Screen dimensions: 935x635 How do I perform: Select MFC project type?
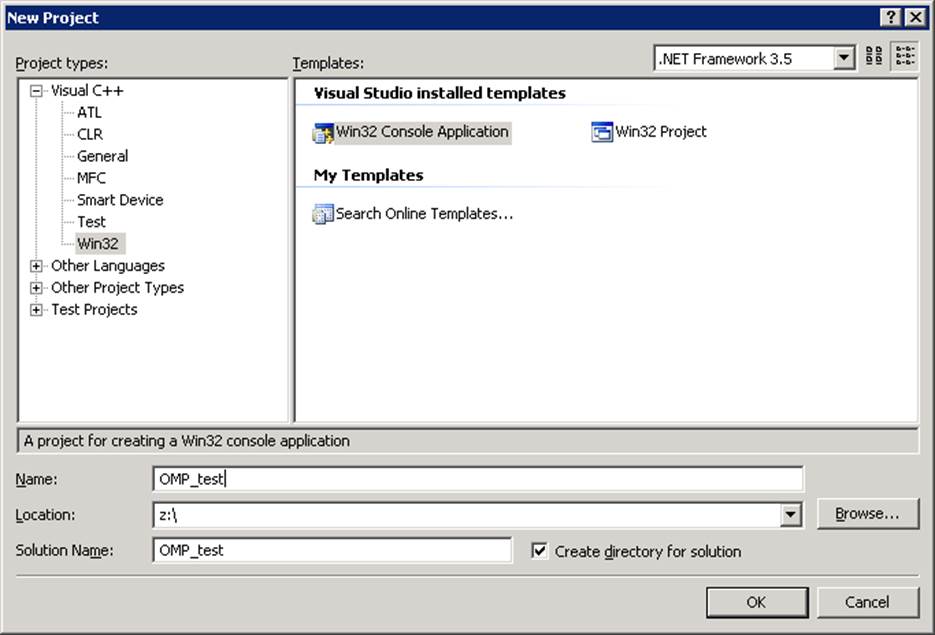click(x=91, y=178)
